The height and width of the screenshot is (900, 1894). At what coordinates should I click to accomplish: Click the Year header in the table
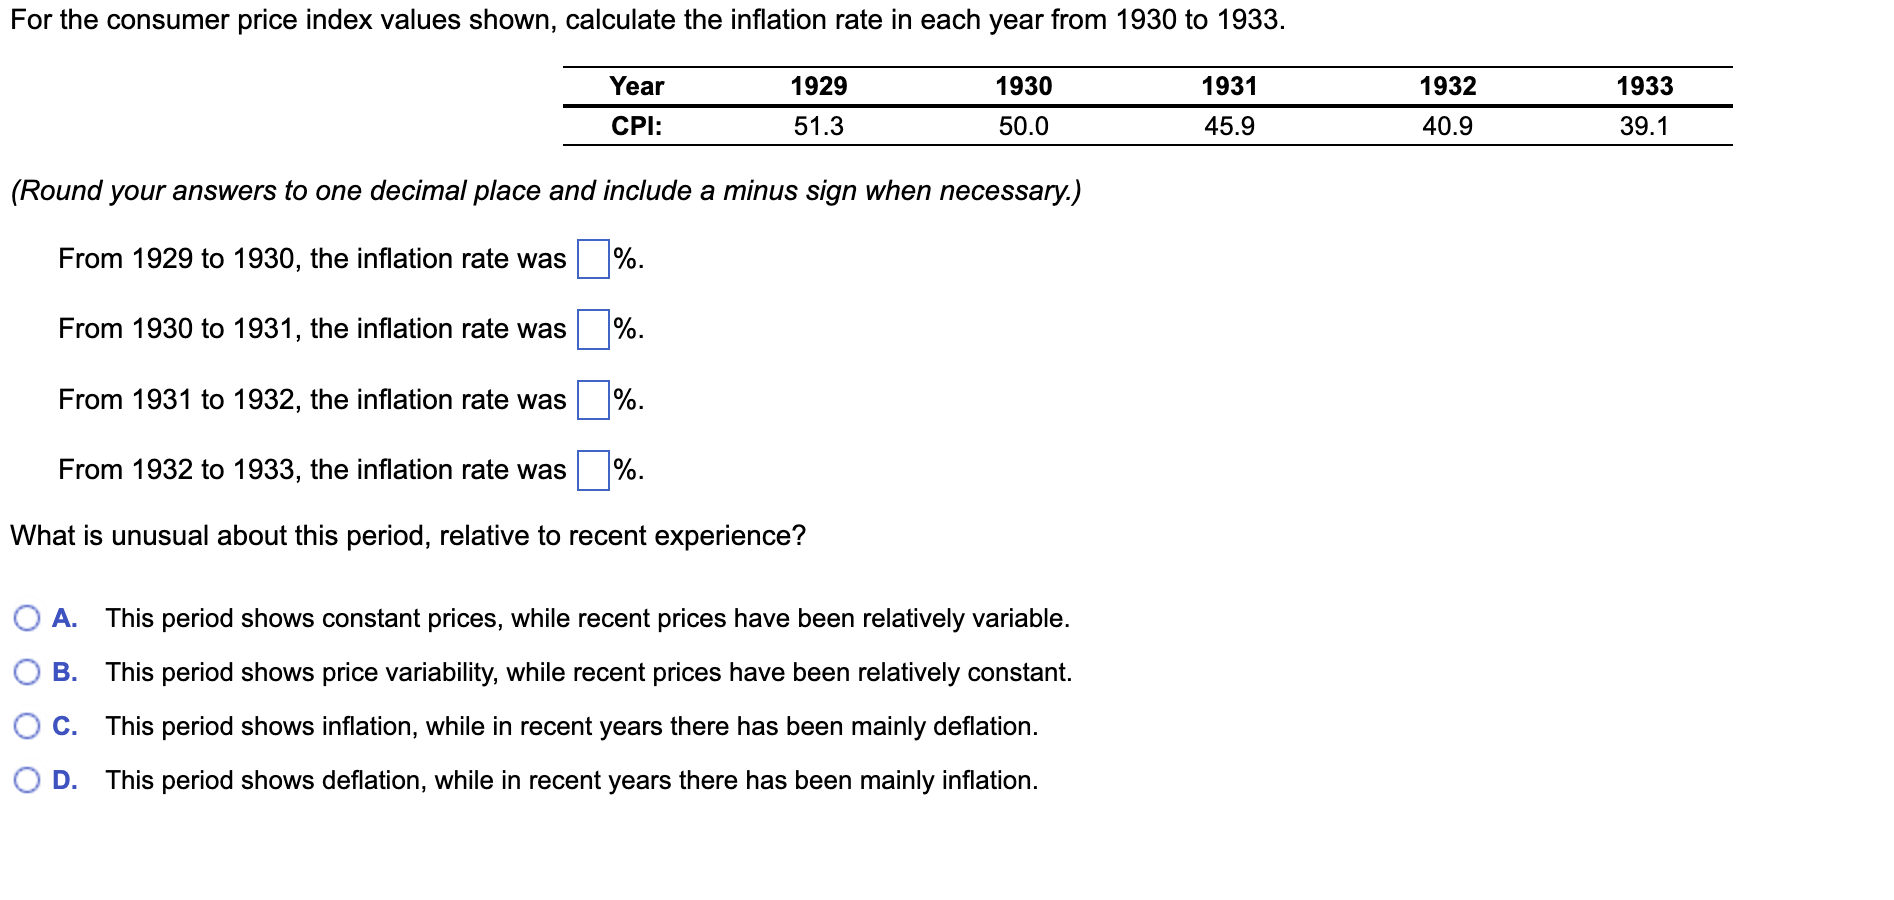point(638,87)
